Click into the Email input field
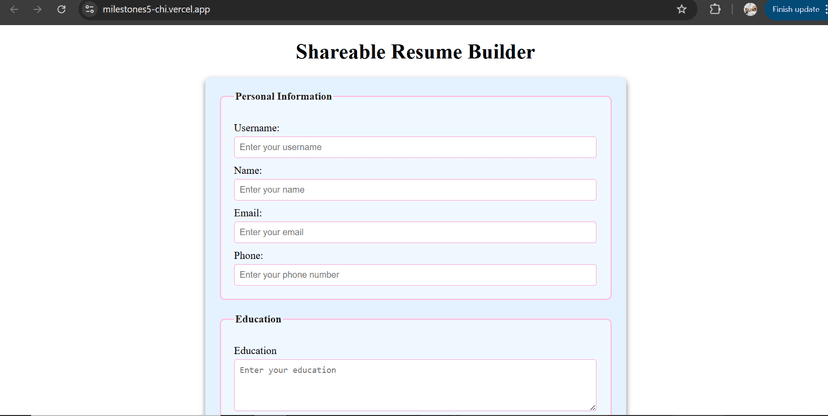This screenshot has width=828, height=416. (x=415, y=232)
